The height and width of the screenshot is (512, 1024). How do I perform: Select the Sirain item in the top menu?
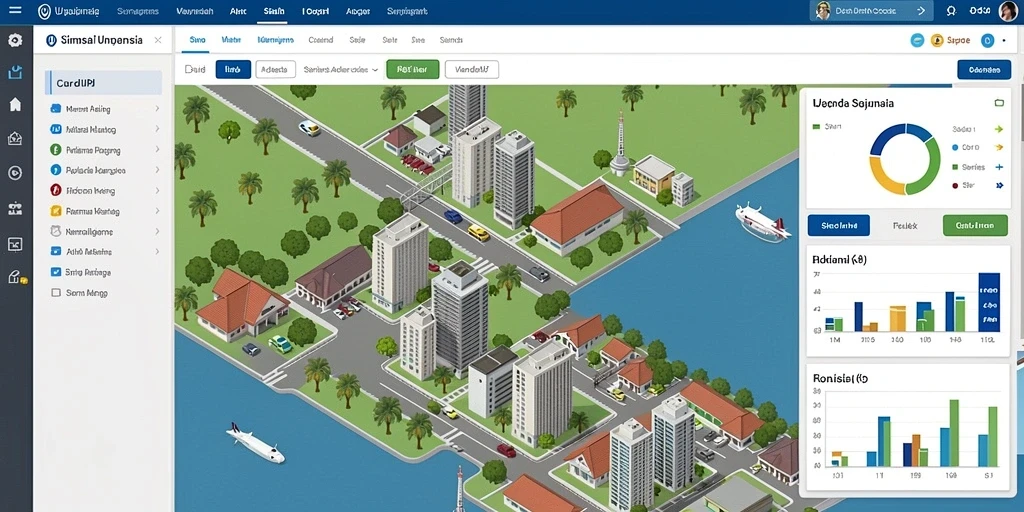[x=274, y=11]
